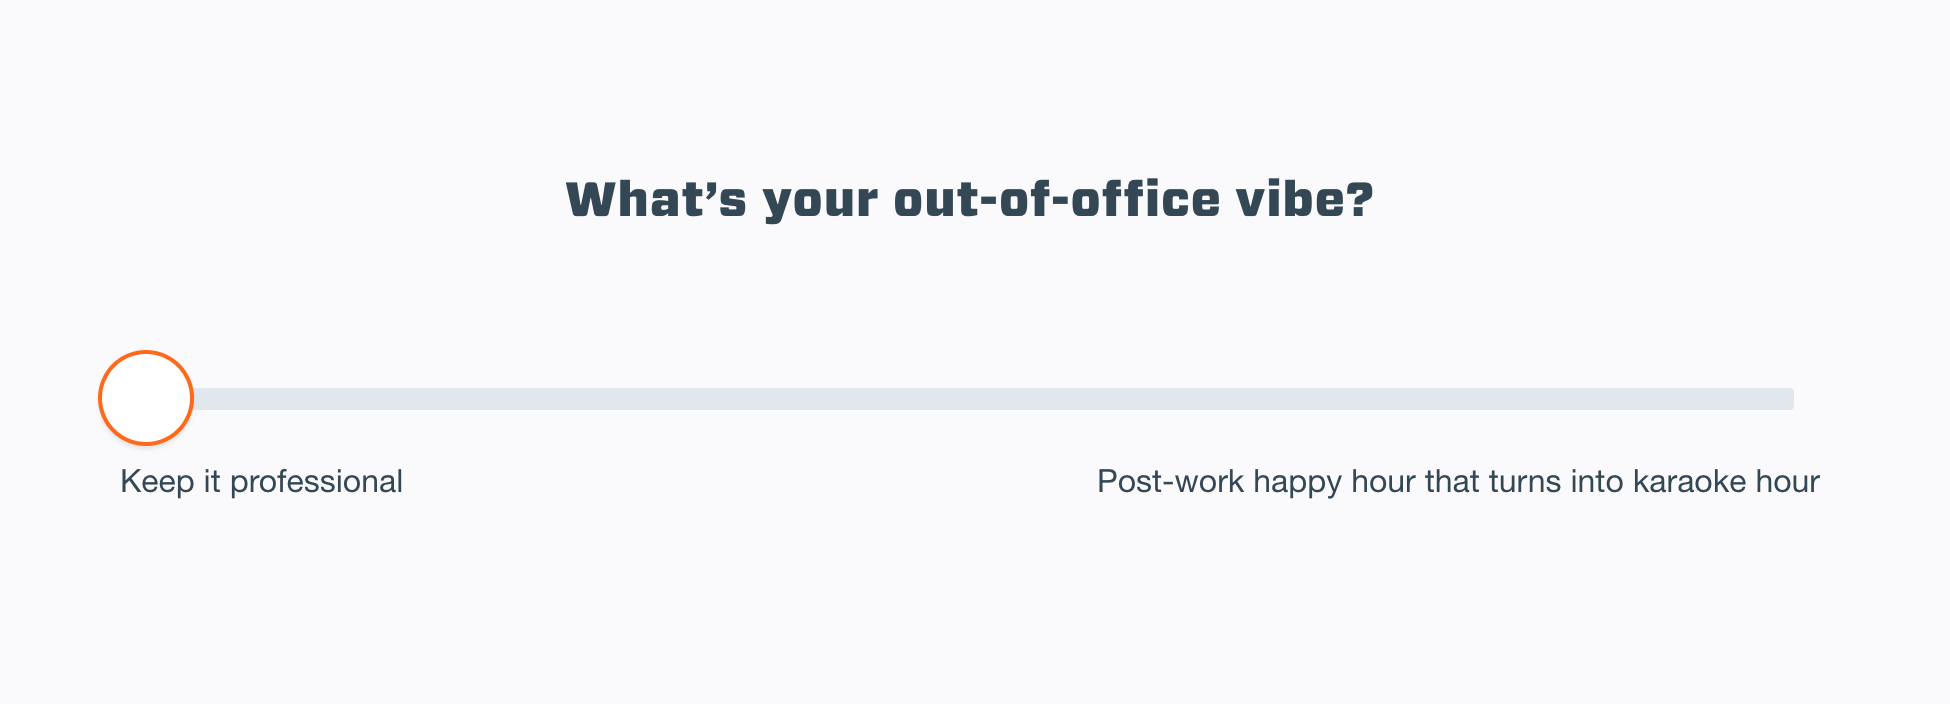Click the orange-ringed slider handle
The width and height of the screenshot is (1950, 704).
(146, 398)
